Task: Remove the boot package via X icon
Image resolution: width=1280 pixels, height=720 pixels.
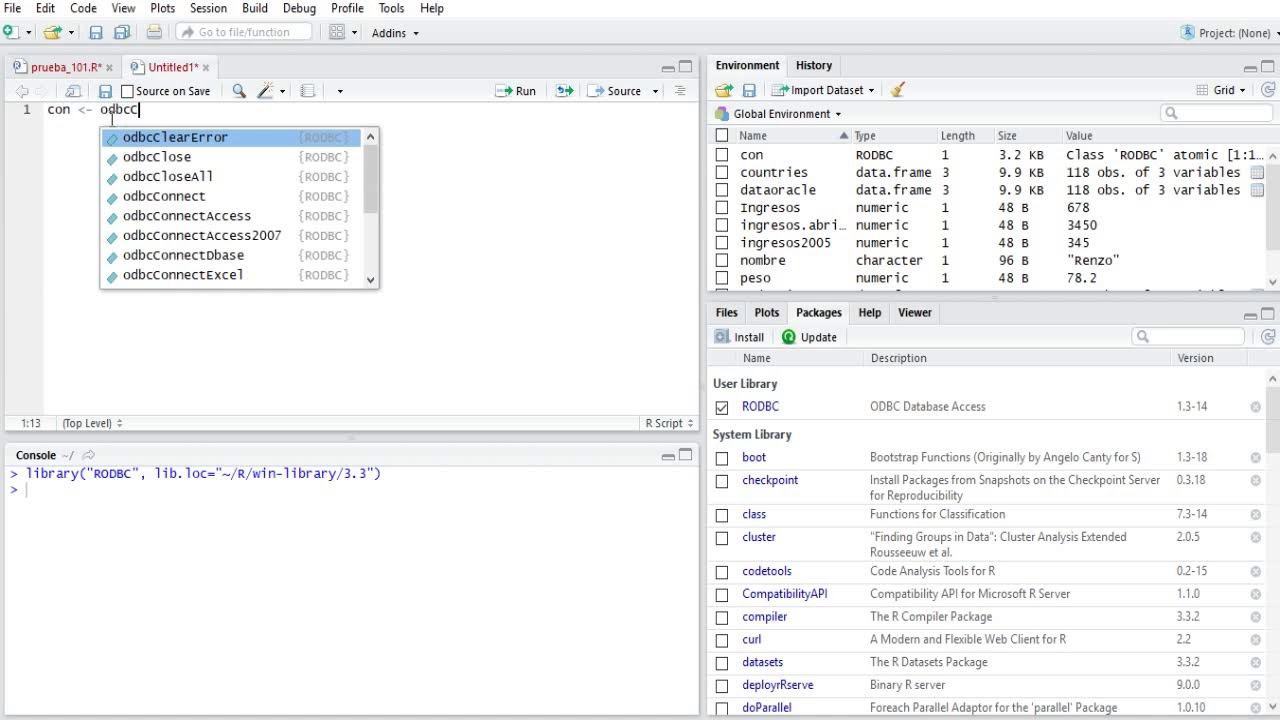Action: [1255, 458]
